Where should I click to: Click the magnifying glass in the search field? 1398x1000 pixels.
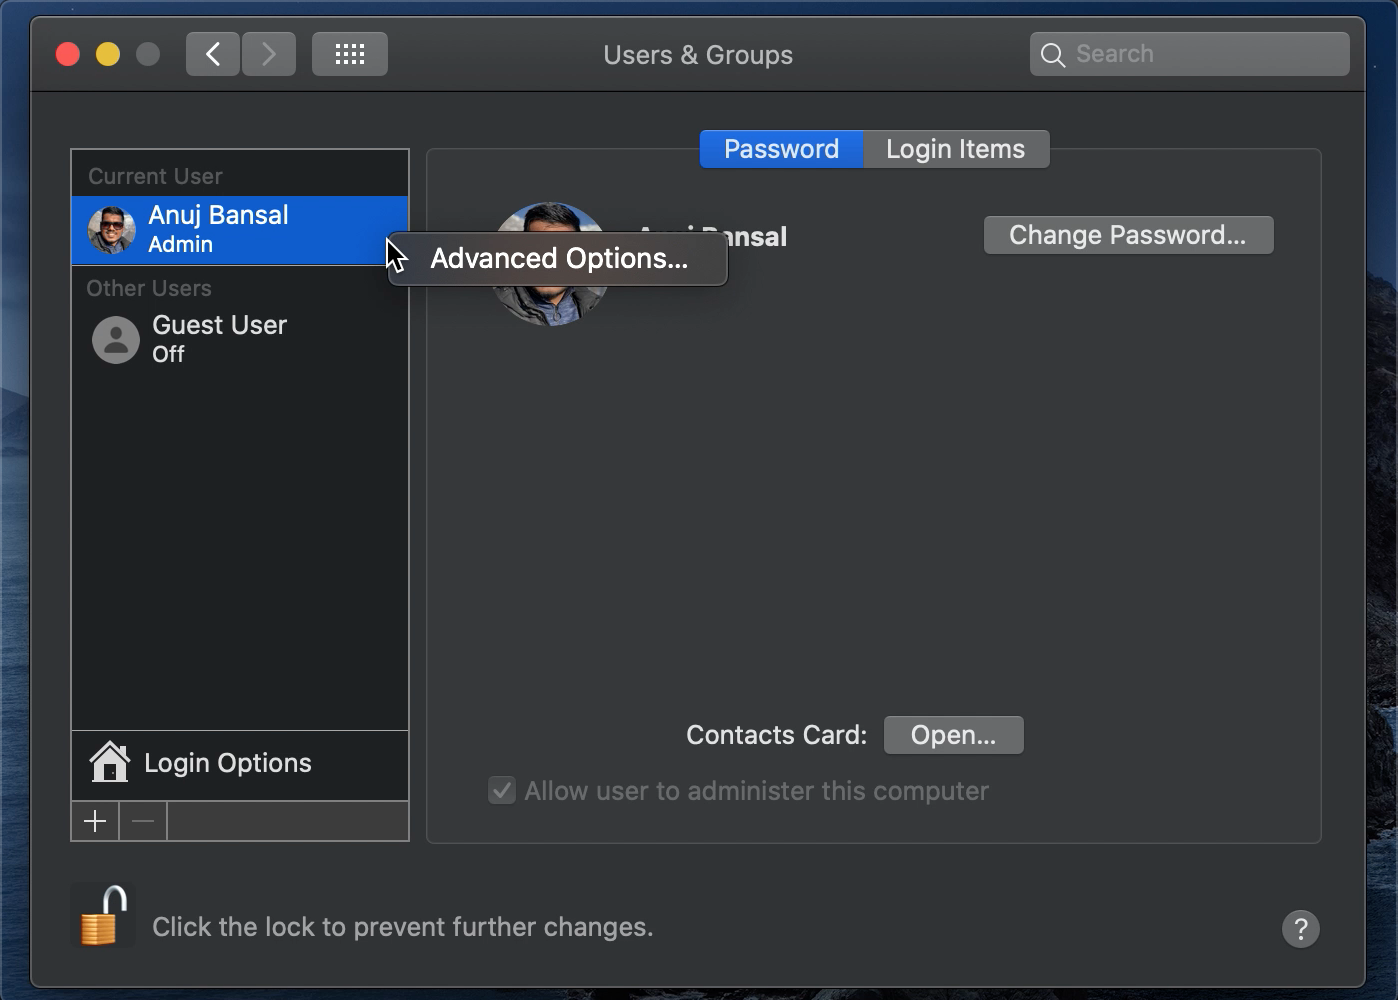[x=1052, y=54]
